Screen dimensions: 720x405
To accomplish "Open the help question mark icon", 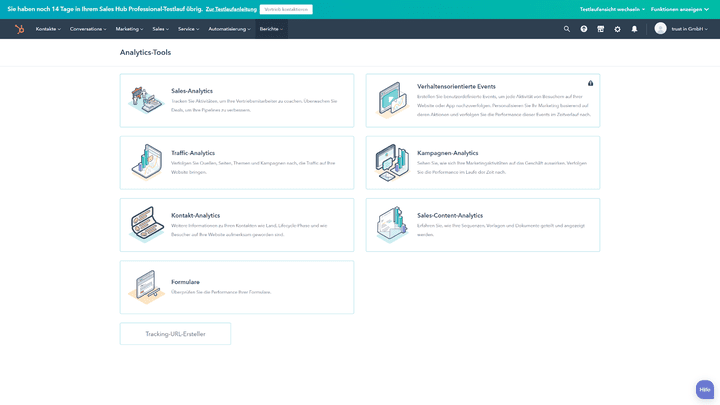I will pos(584,29).
